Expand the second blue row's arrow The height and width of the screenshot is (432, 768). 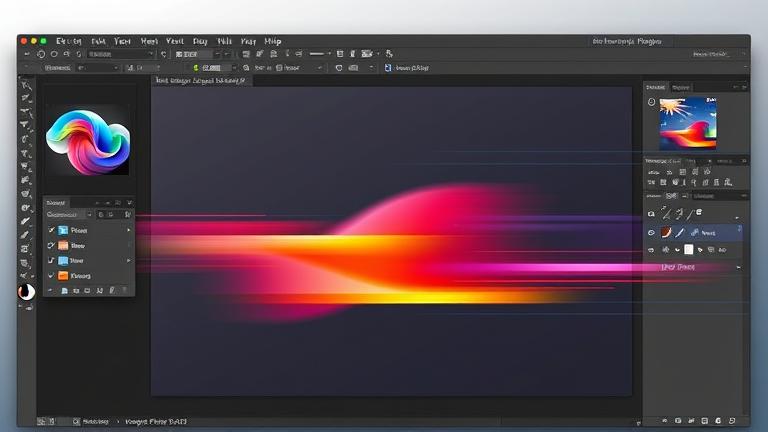click(129, 260)
